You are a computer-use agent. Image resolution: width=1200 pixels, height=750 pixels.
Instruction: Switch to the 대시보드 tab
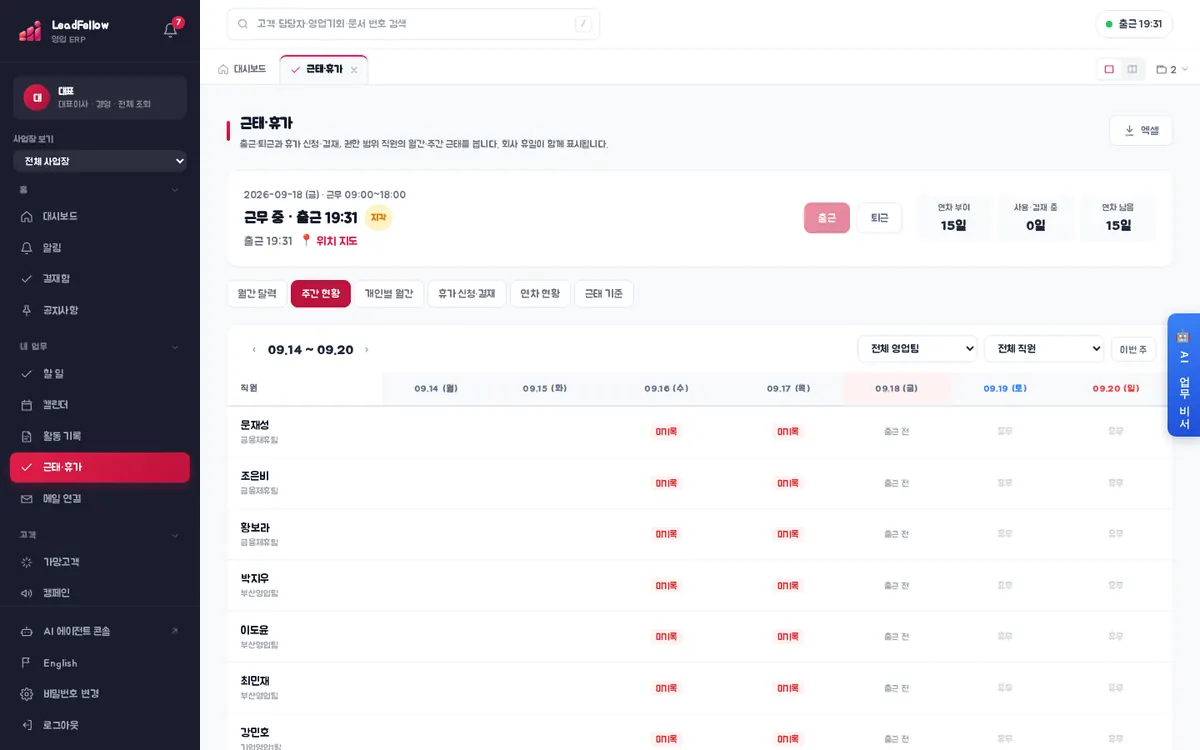click(242, 70)
